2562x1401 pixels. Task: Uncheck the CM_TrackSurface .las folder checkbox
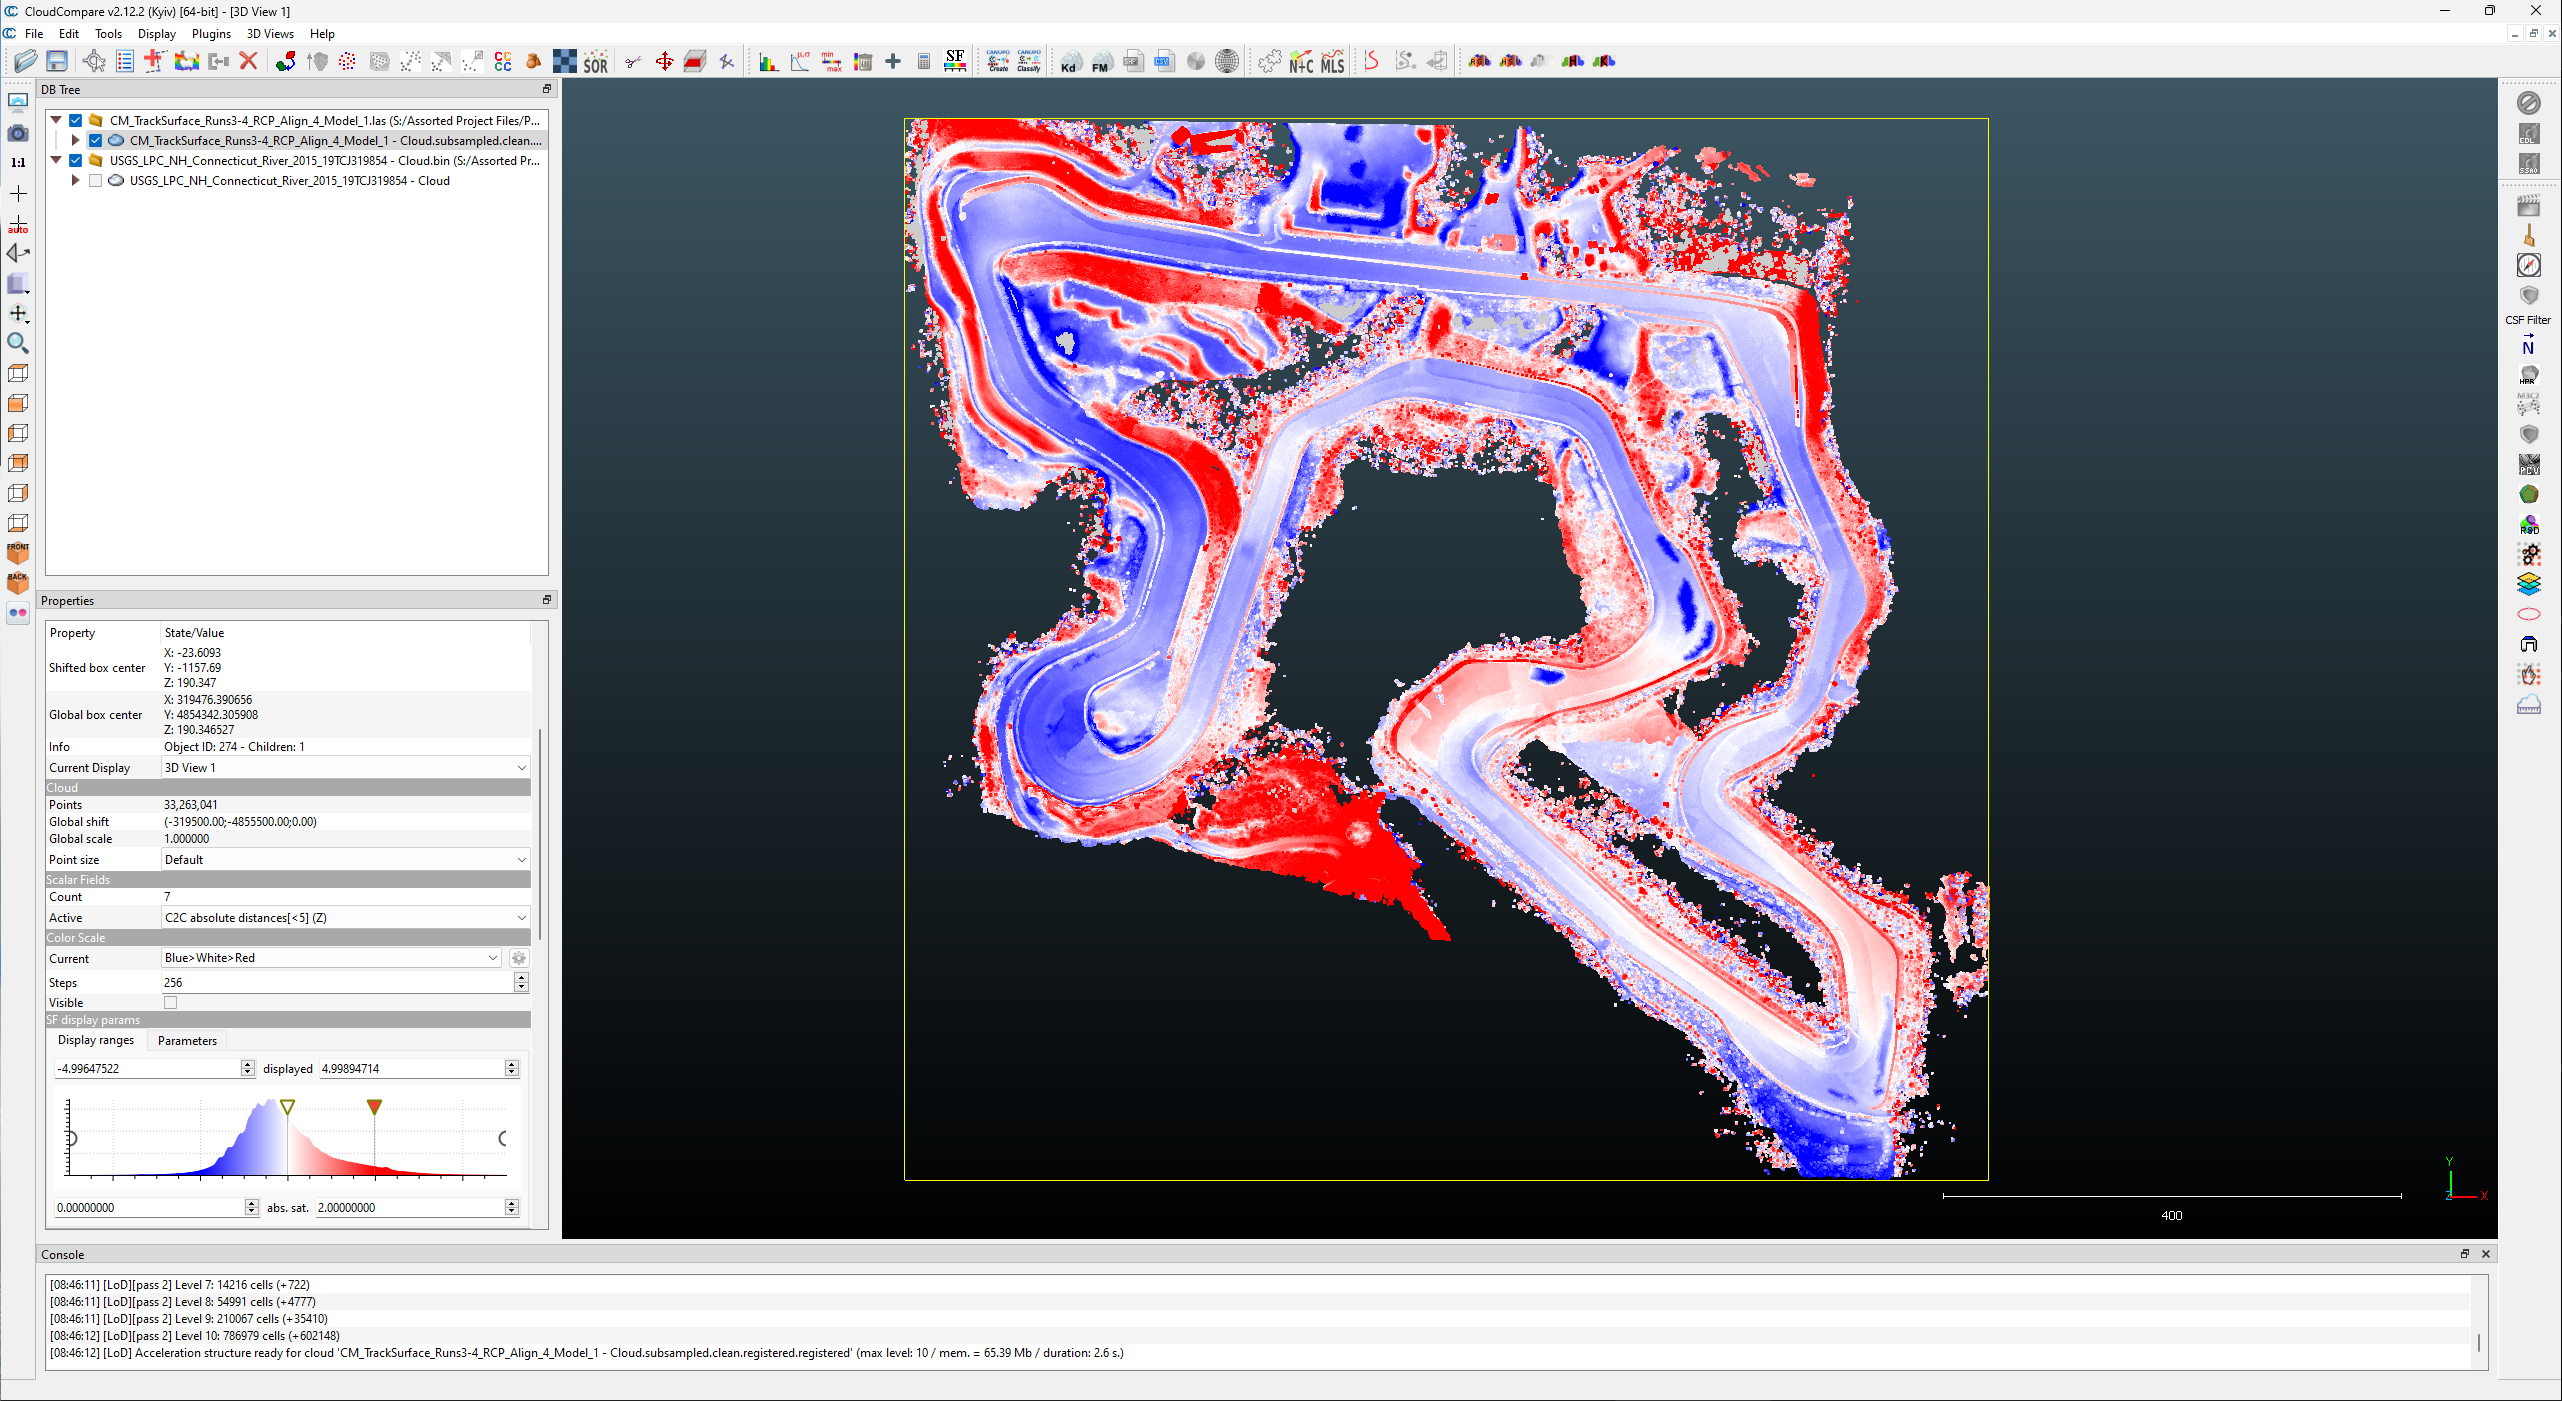pyautogui.click(x=76, y=120)
